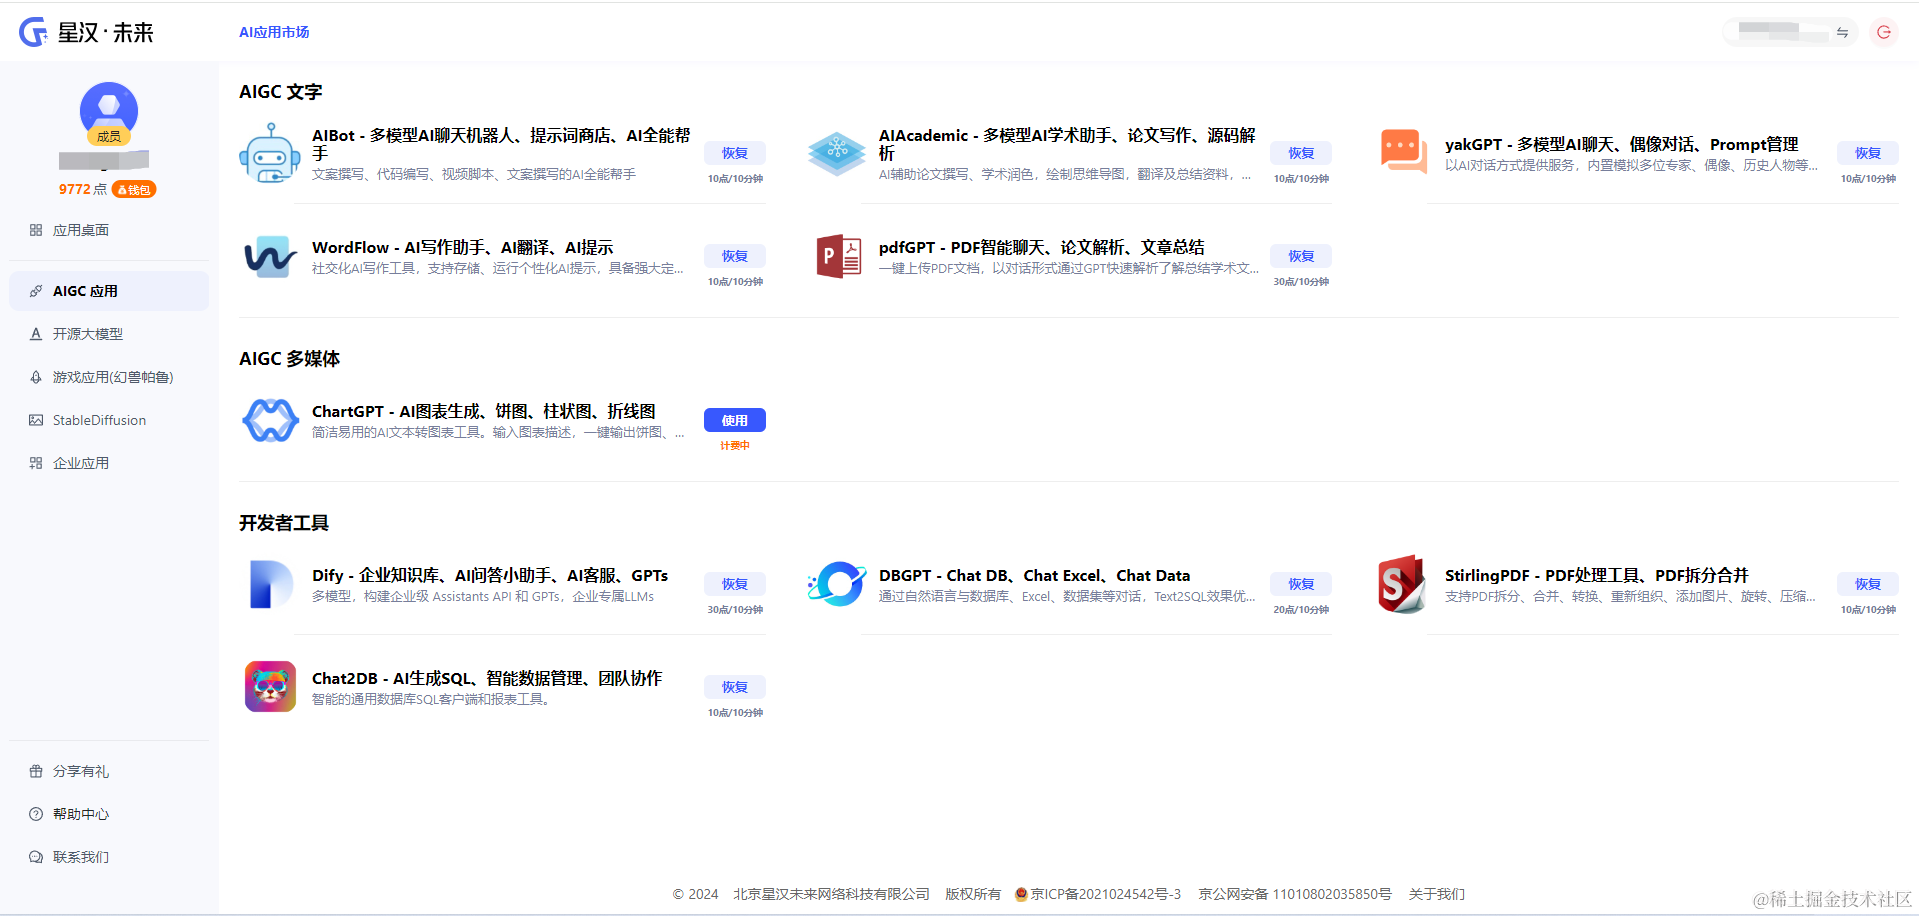Viewport: 1919px width, 916px height.
Task: Click the 9772 点 balance text
Action: tap(83, 189)
